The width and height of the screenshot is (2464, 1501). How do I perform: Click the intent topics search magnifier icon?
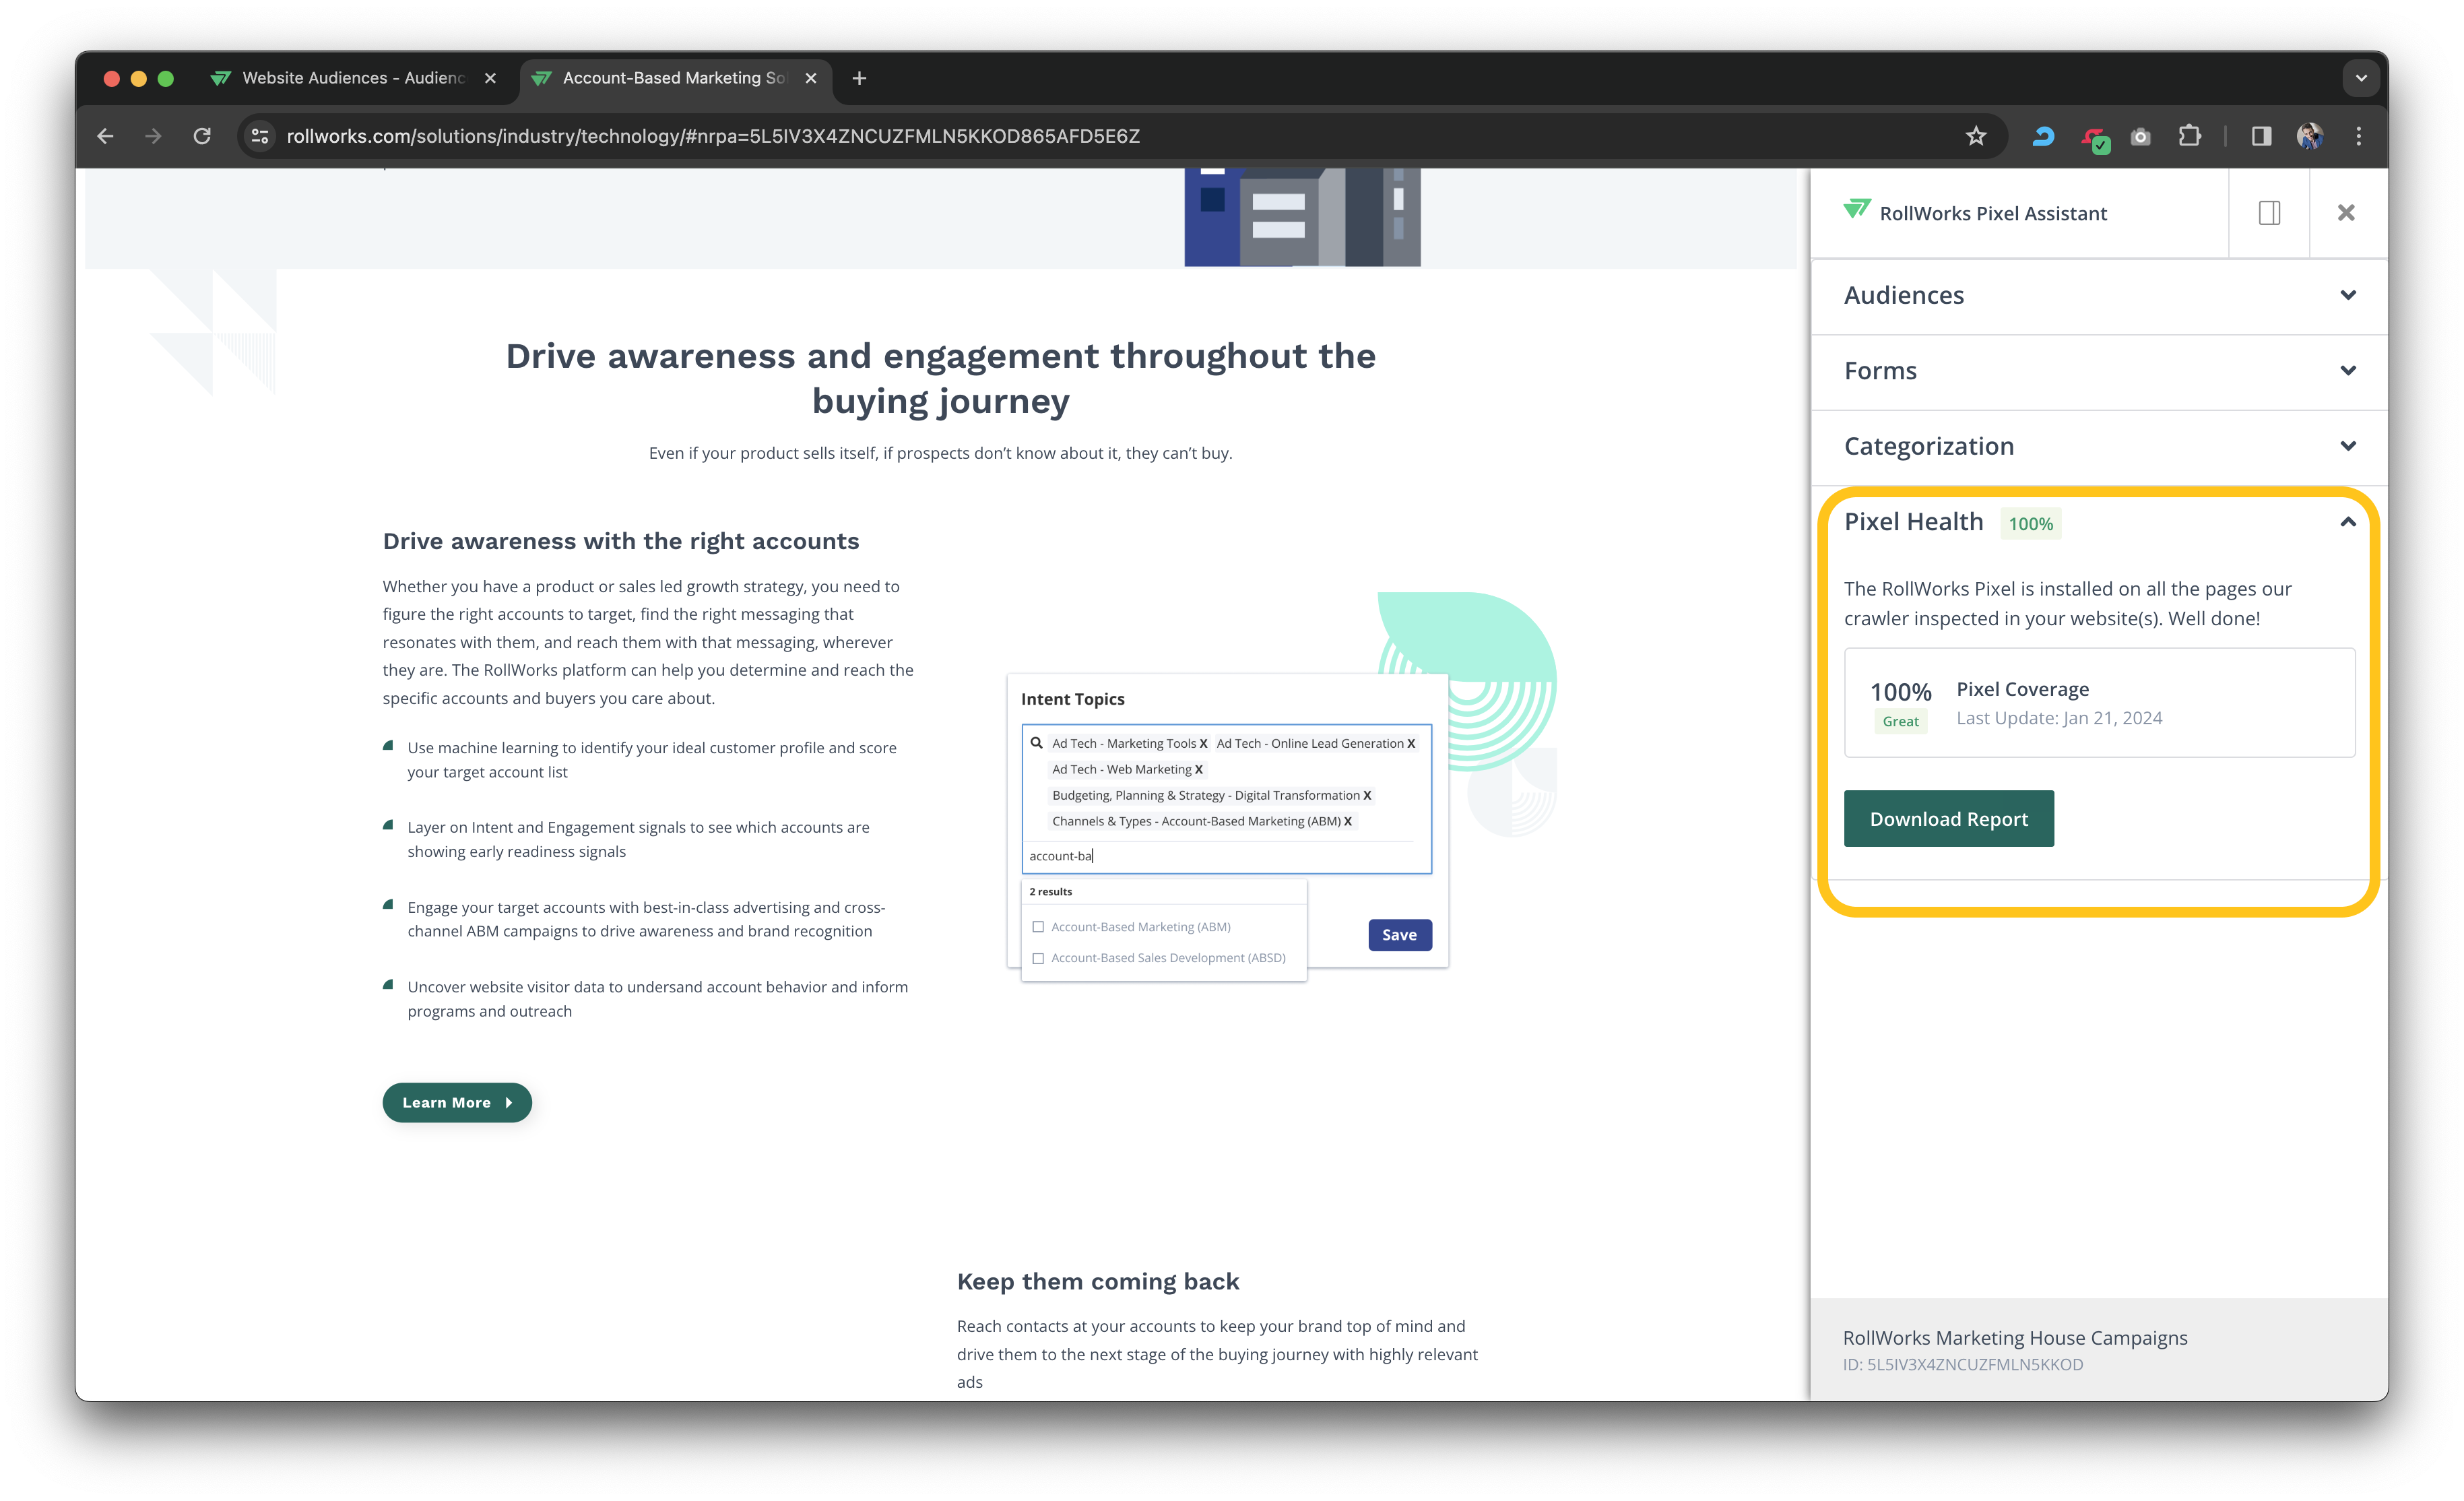coord(1037,743)
